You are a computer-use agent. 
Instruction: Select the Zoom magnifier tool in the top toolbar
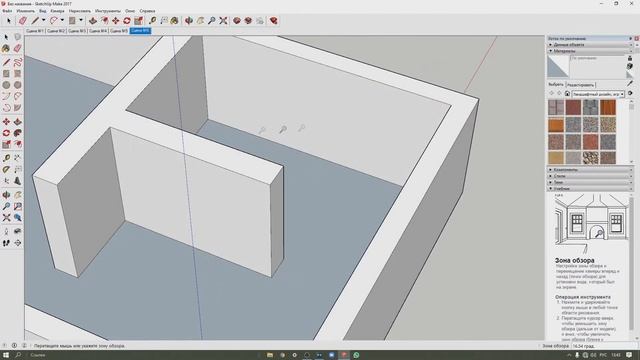(211, 20)
